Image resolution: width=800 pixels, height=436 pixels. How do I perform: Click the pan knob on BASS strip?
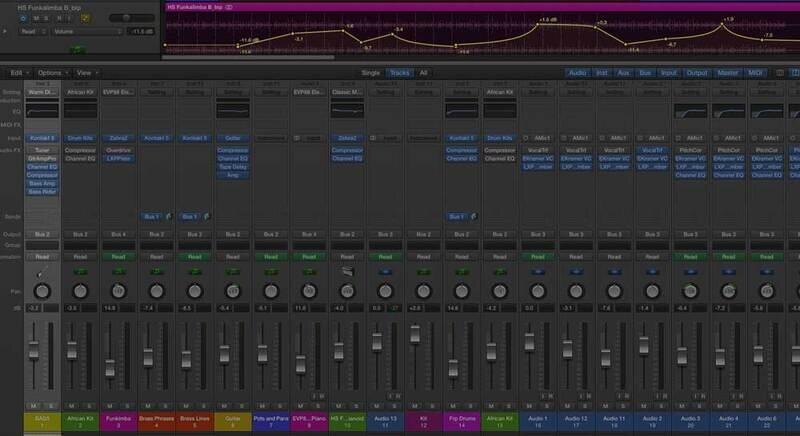click(42, 291)
